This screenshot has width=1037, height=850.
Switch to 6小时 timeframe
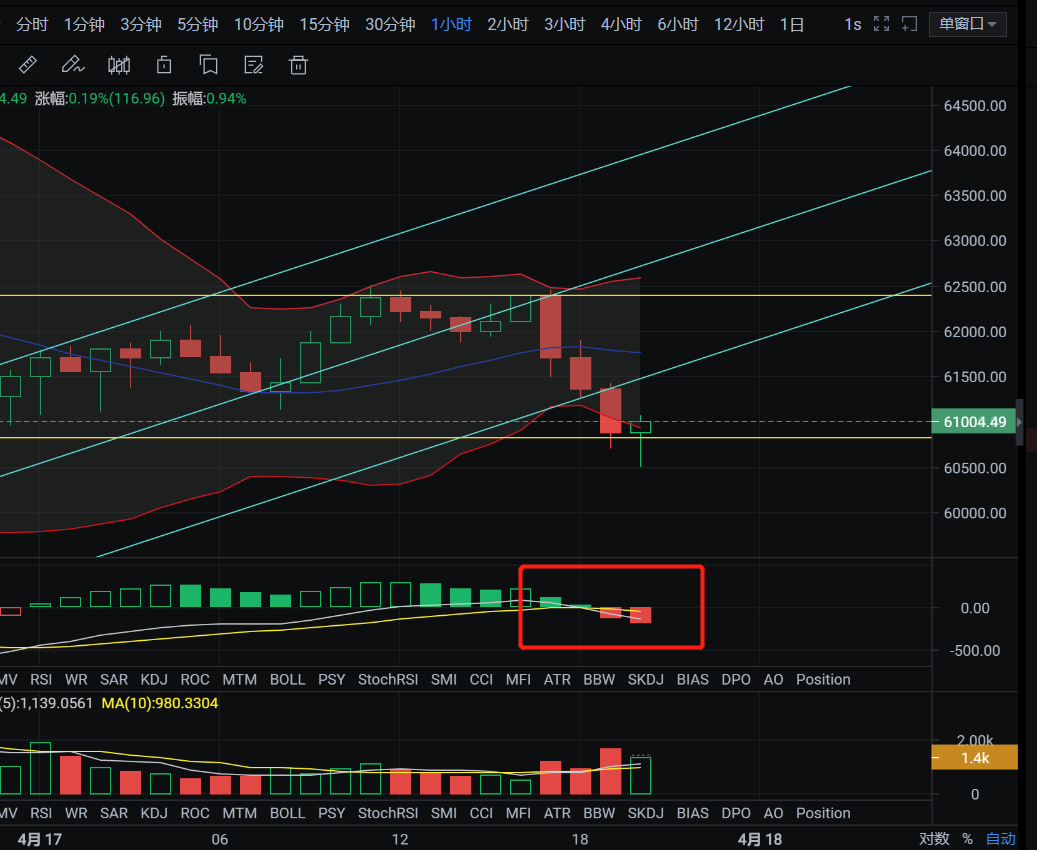click(x=678, y=24)
